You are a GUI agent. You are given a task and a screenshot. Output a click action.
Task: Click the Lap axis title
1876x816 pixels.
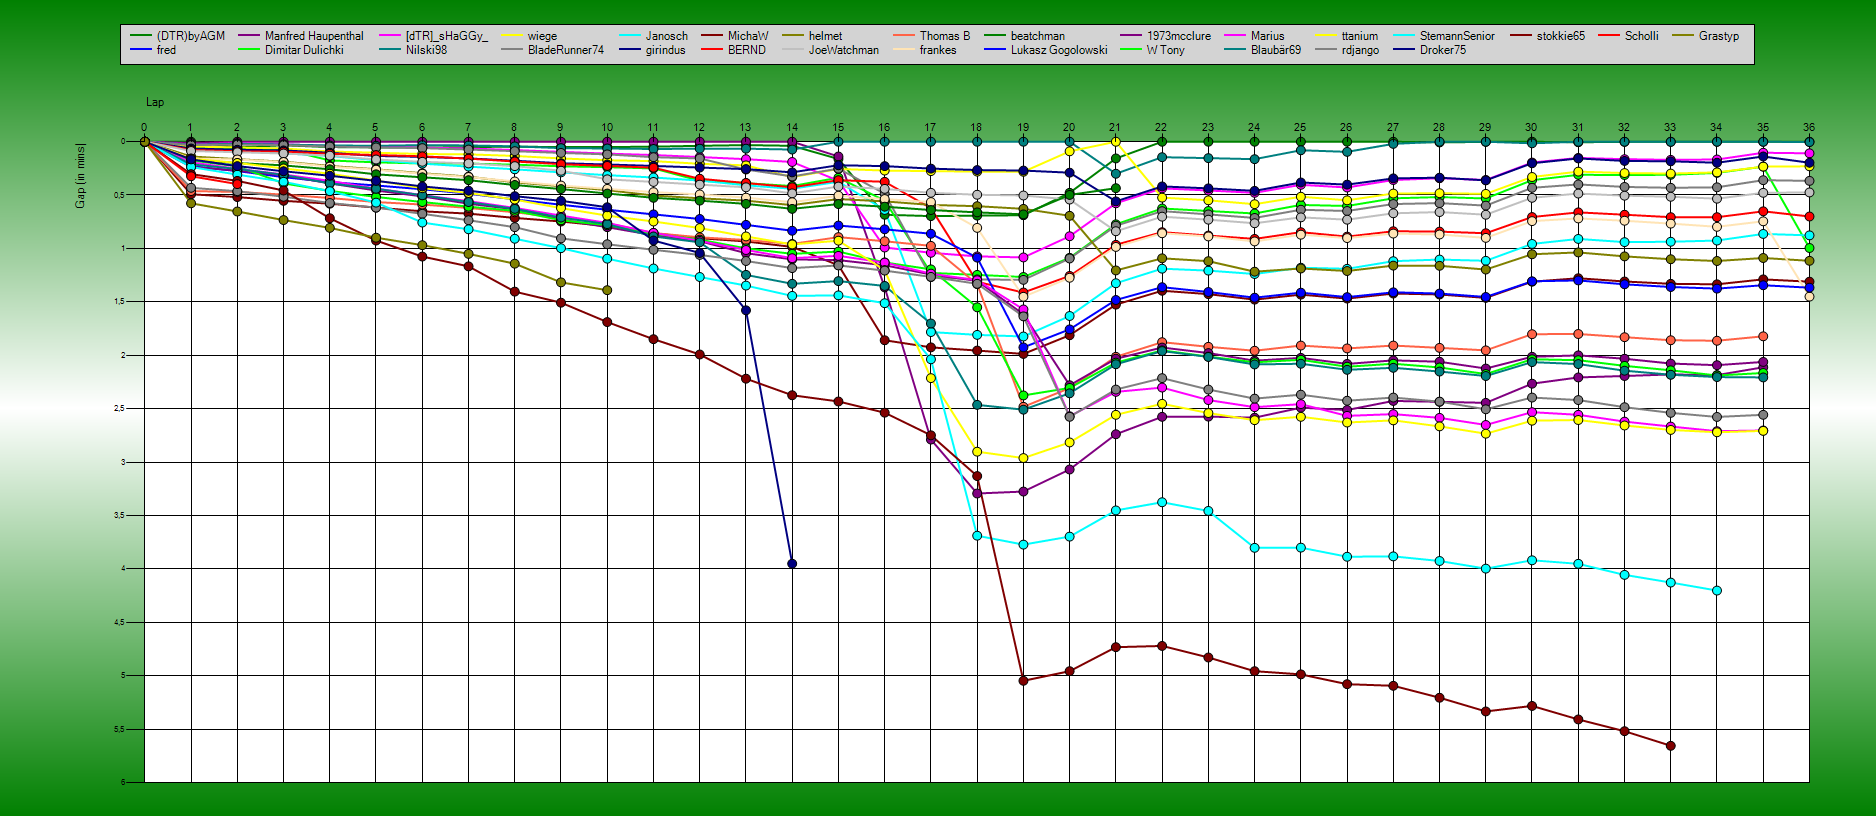click(x=155, y=102)
